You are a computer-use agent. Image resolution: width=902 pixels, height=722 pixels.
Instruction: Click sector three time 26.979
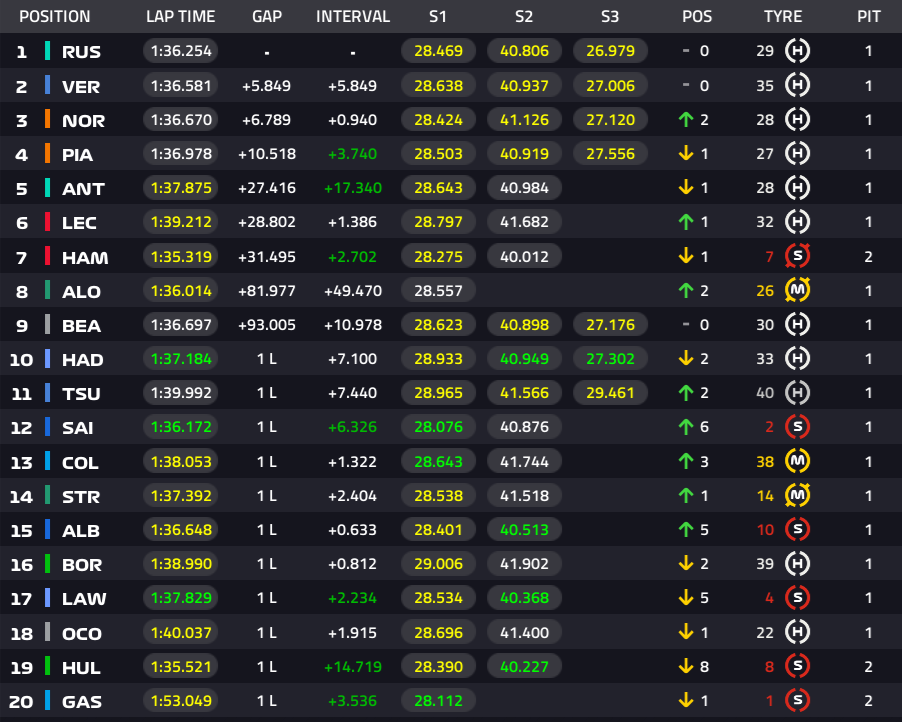pyautogui.click(x=610, y=51)
